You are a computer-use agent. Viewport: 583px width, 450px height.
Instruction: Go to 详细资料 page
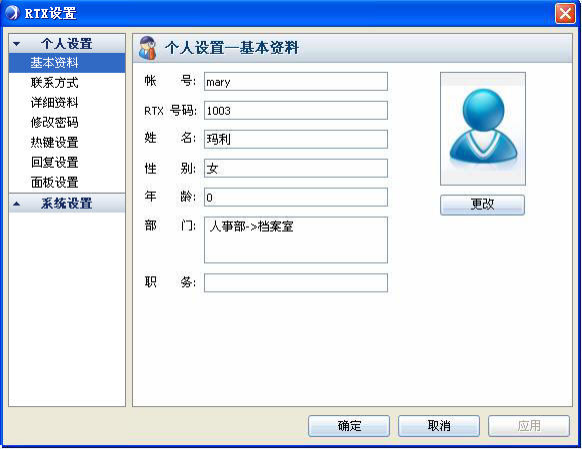click(x=55, y=103)
